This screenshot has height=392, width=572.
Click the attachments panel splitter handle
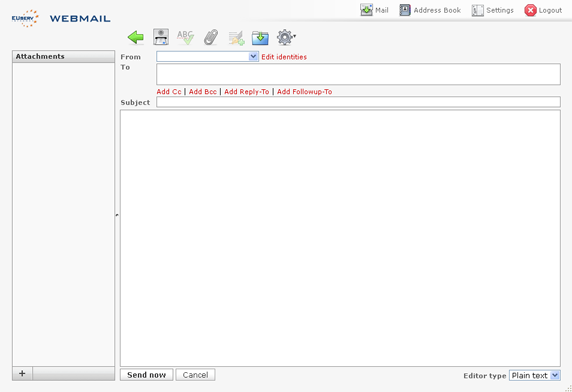(x=117, y=215)
